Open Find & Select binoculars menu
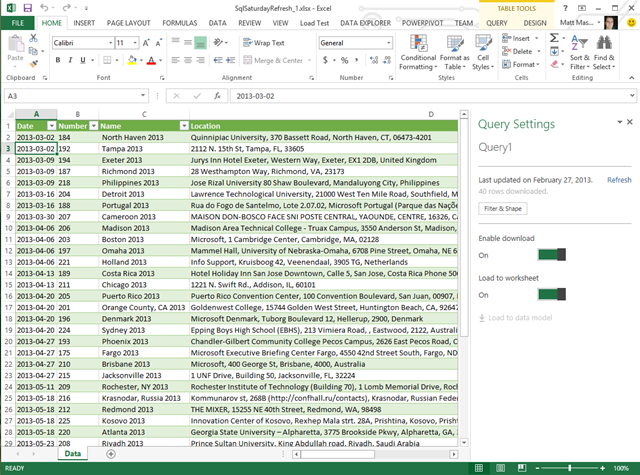640x475 pixels. point(604,52)
